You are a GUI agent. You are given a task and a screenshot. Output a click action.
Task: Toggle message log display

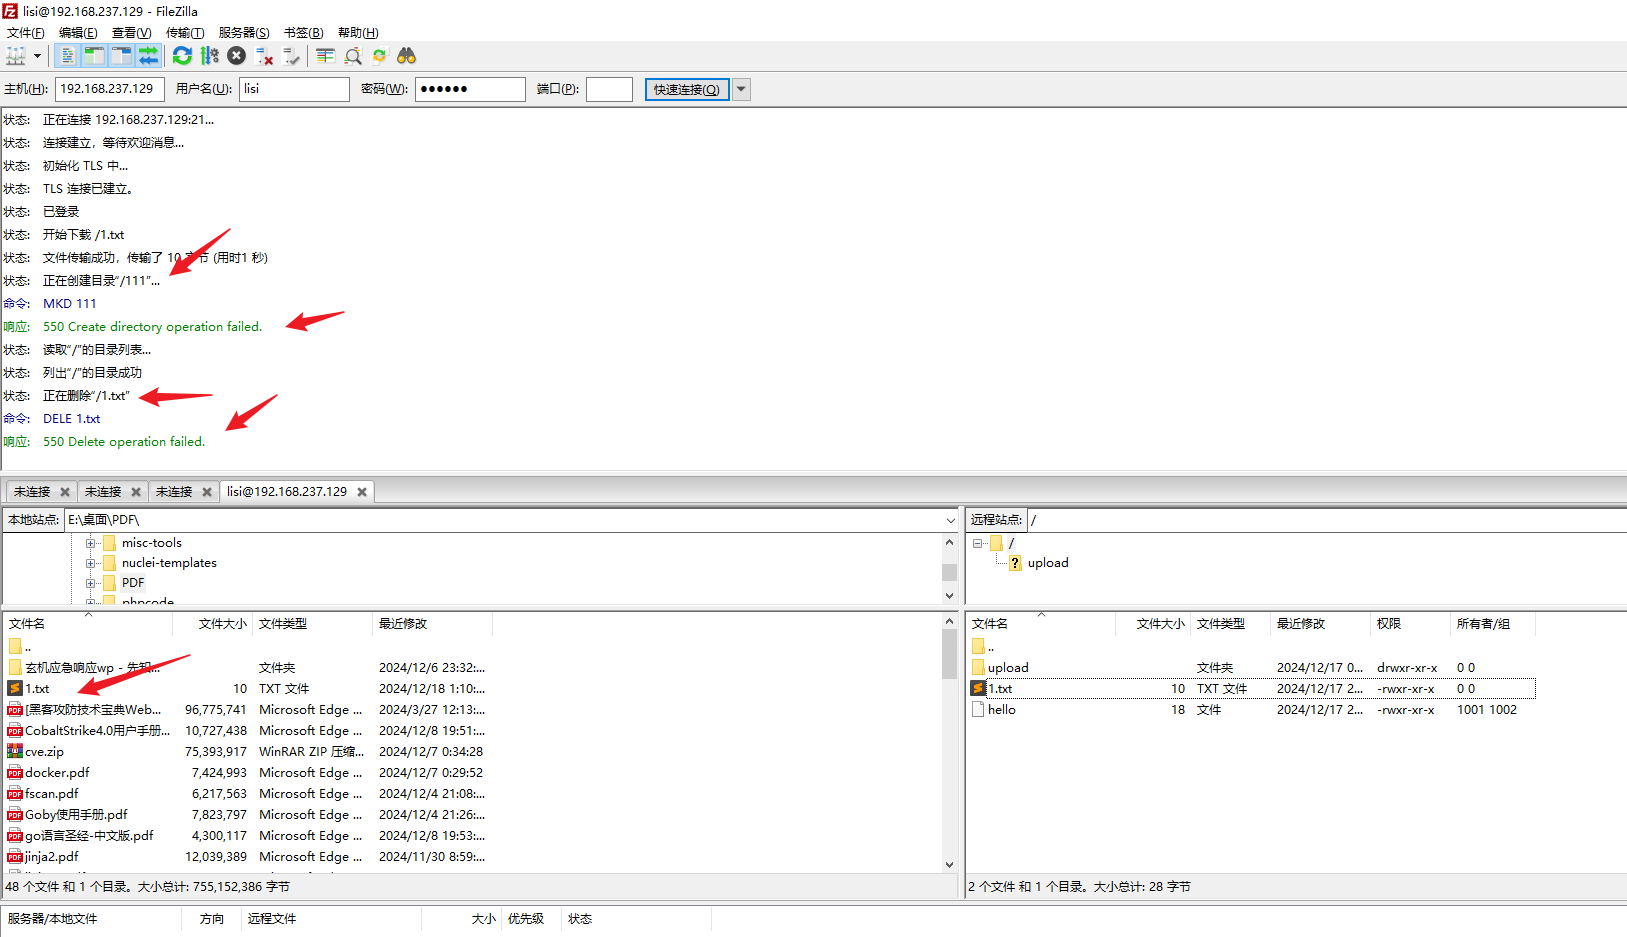67,56
